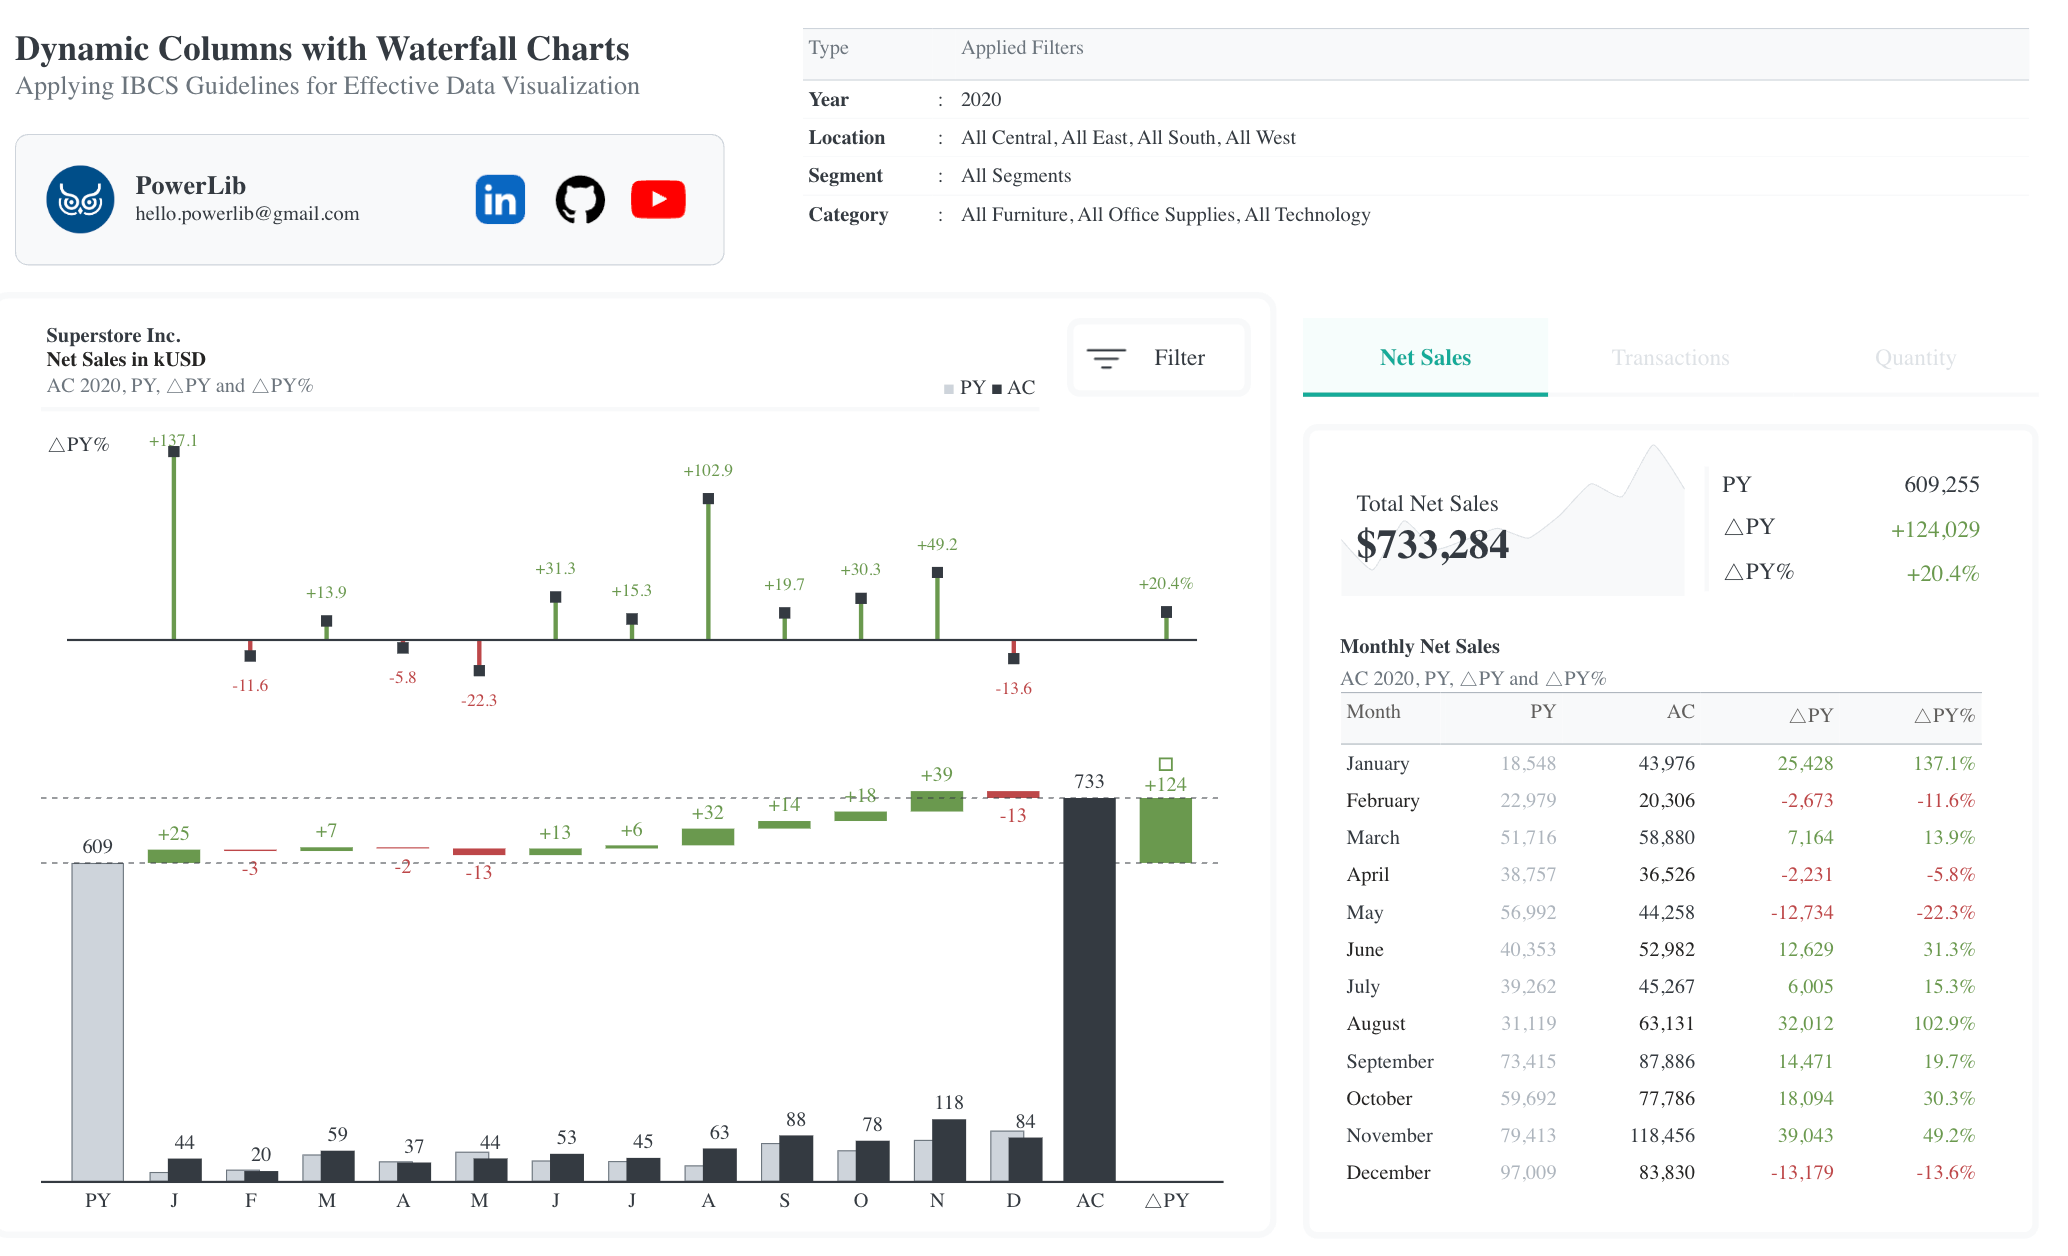Viewport: 2068px width, 1256px height.
Task: Click the PowerLib owl logo
Action: [80, 200]
